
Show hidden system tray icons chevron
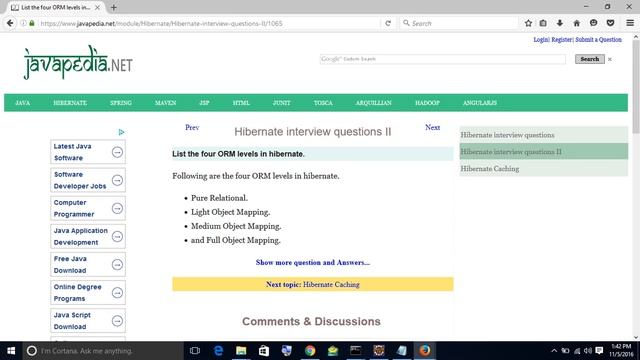554,351
